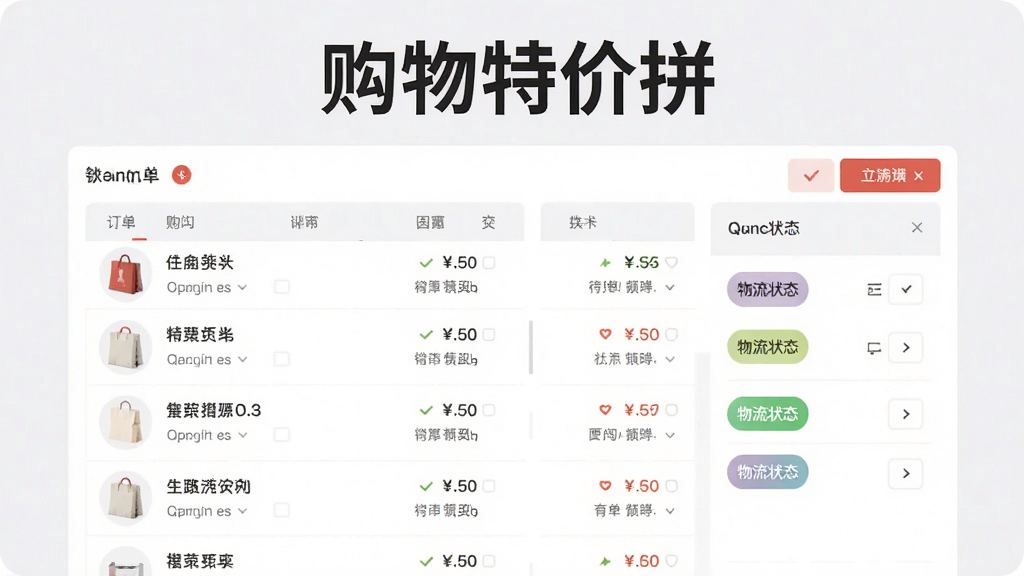The width and height of the screenshot is (1024, 576).
Task: Select the 困囍 column header
Action: [430, 223]
